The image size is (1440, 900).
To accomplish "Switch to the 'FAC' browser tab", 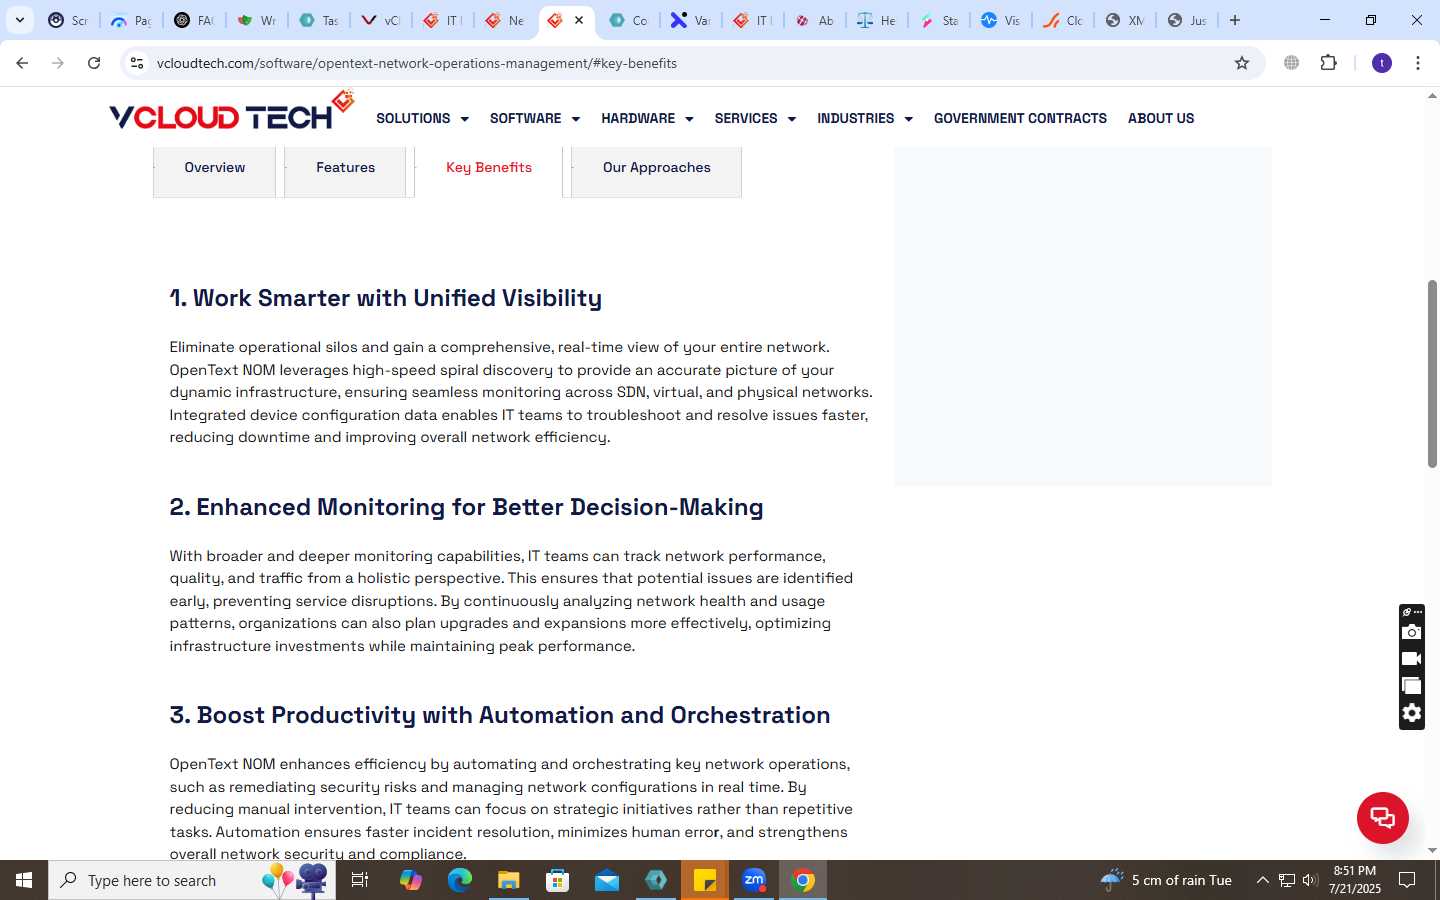I will 193,20.
